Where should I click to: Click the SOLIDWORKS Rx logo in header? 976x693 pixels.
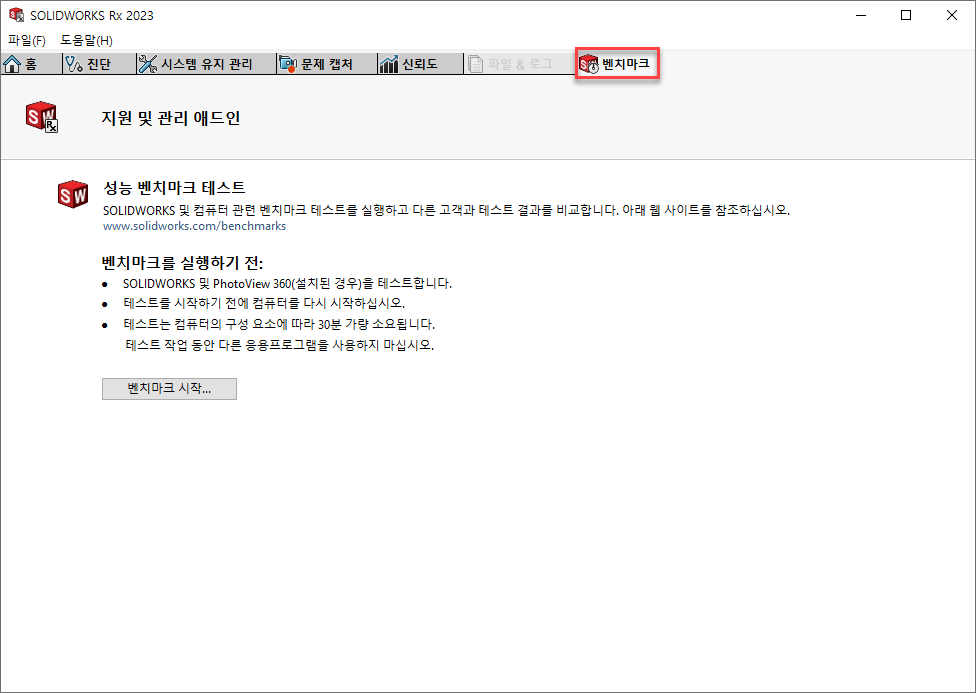42,117
